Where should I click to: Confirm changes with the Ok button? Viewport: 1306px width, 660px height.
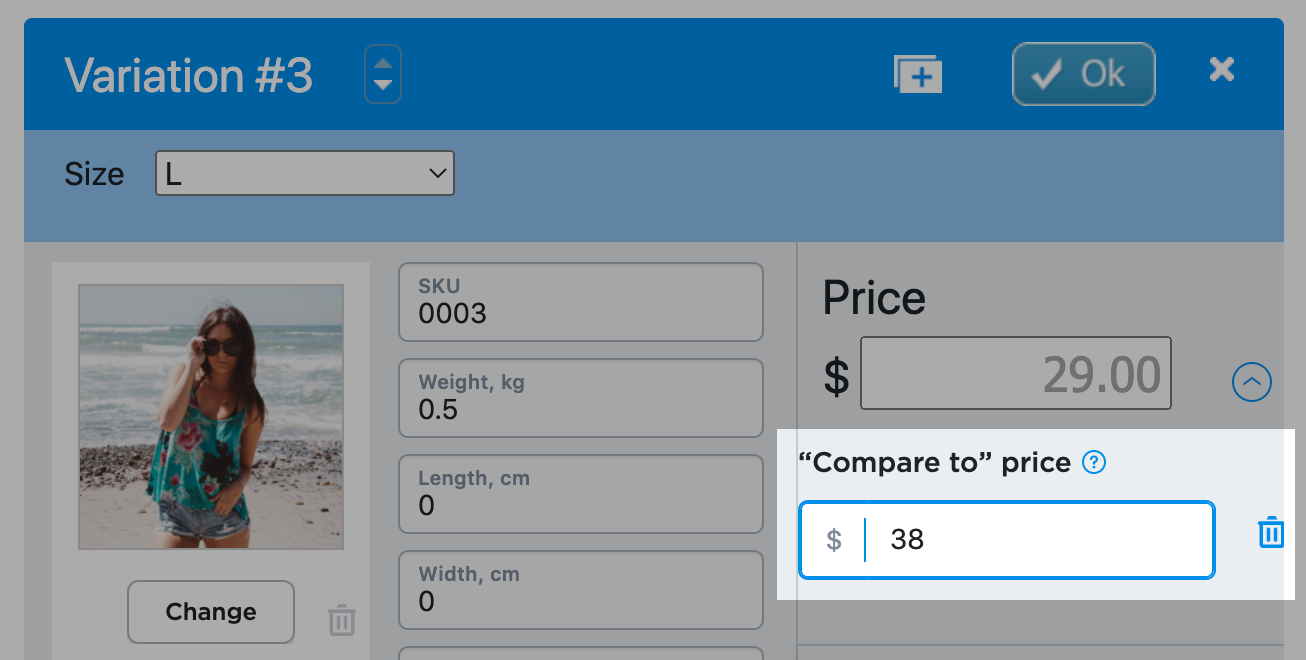coord(1083,73)
